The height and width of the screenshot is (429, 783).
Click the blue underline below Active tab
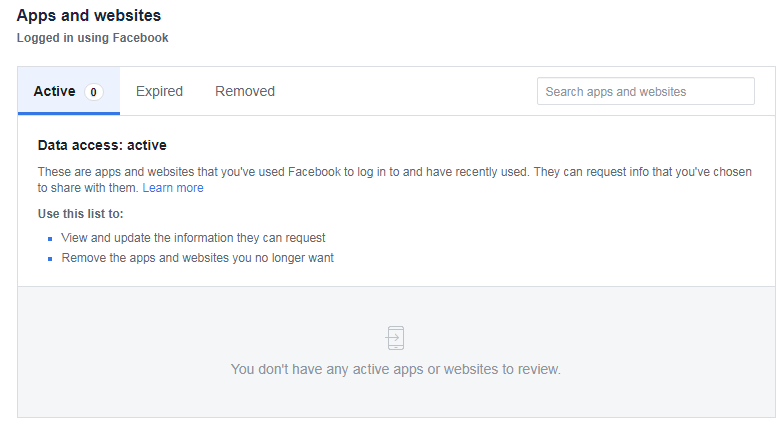point(69,113)
